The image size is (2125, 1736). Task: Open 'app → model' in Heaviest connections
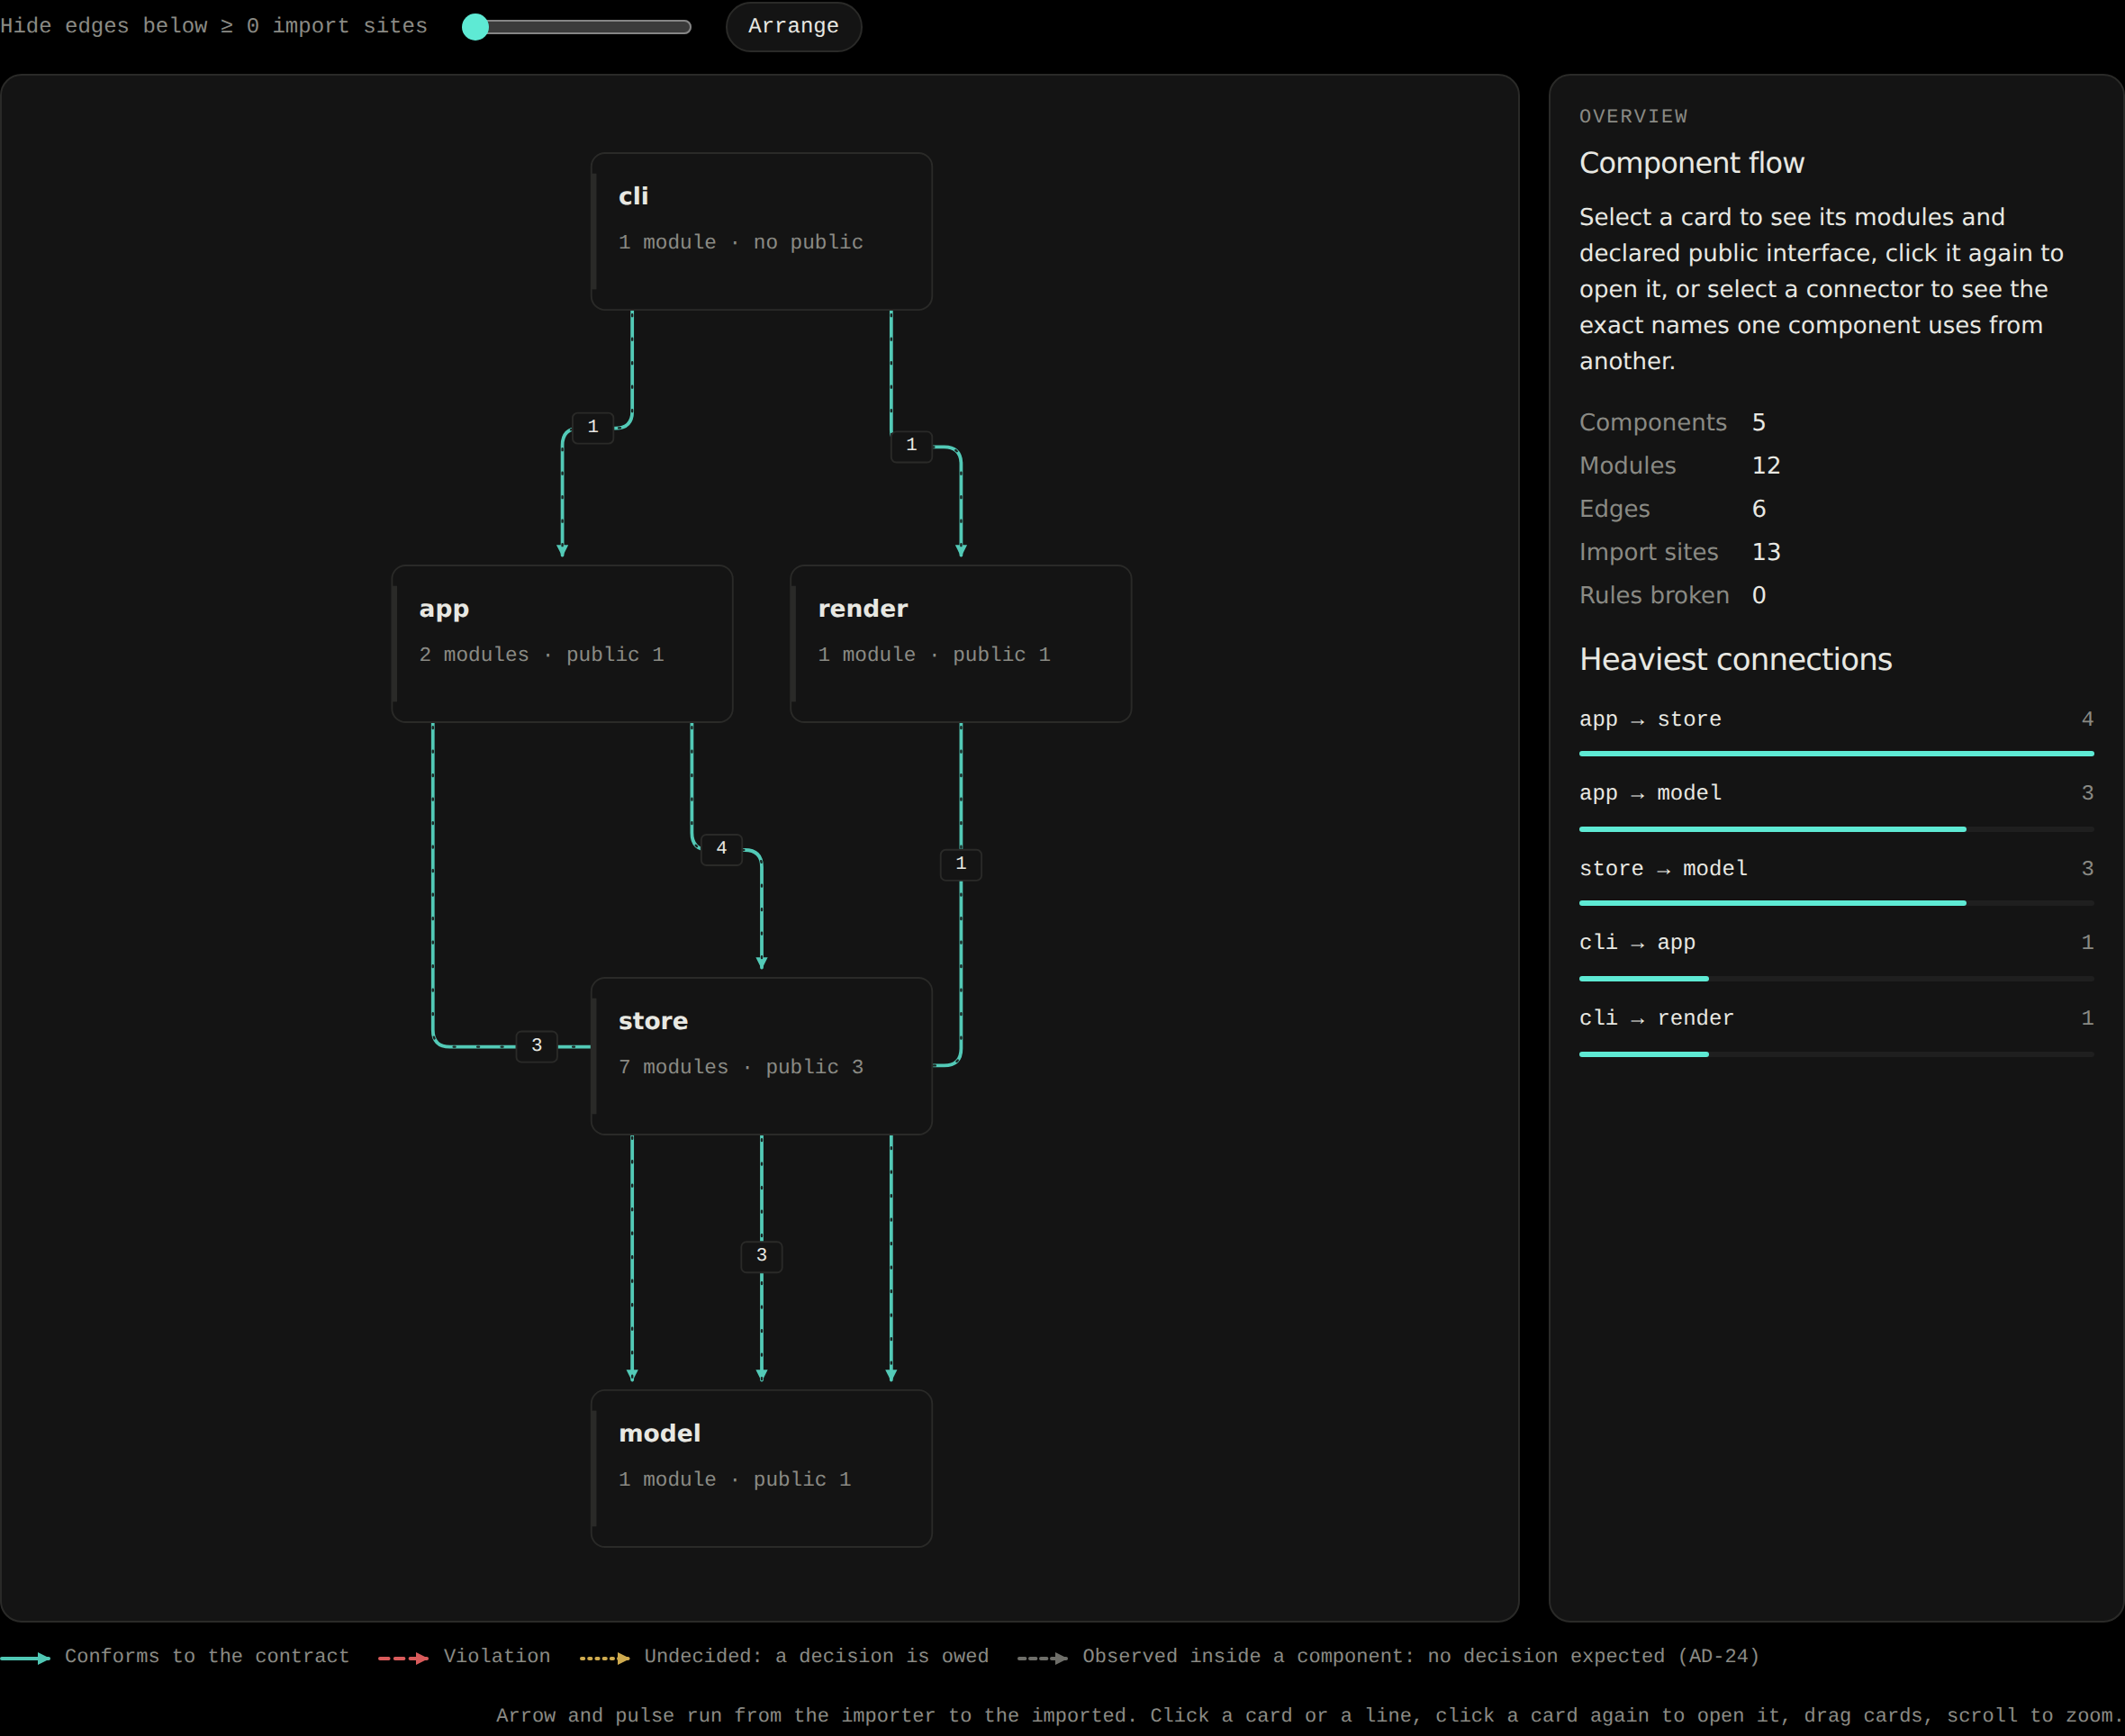pyautogui.click(x=1835, y=805)
